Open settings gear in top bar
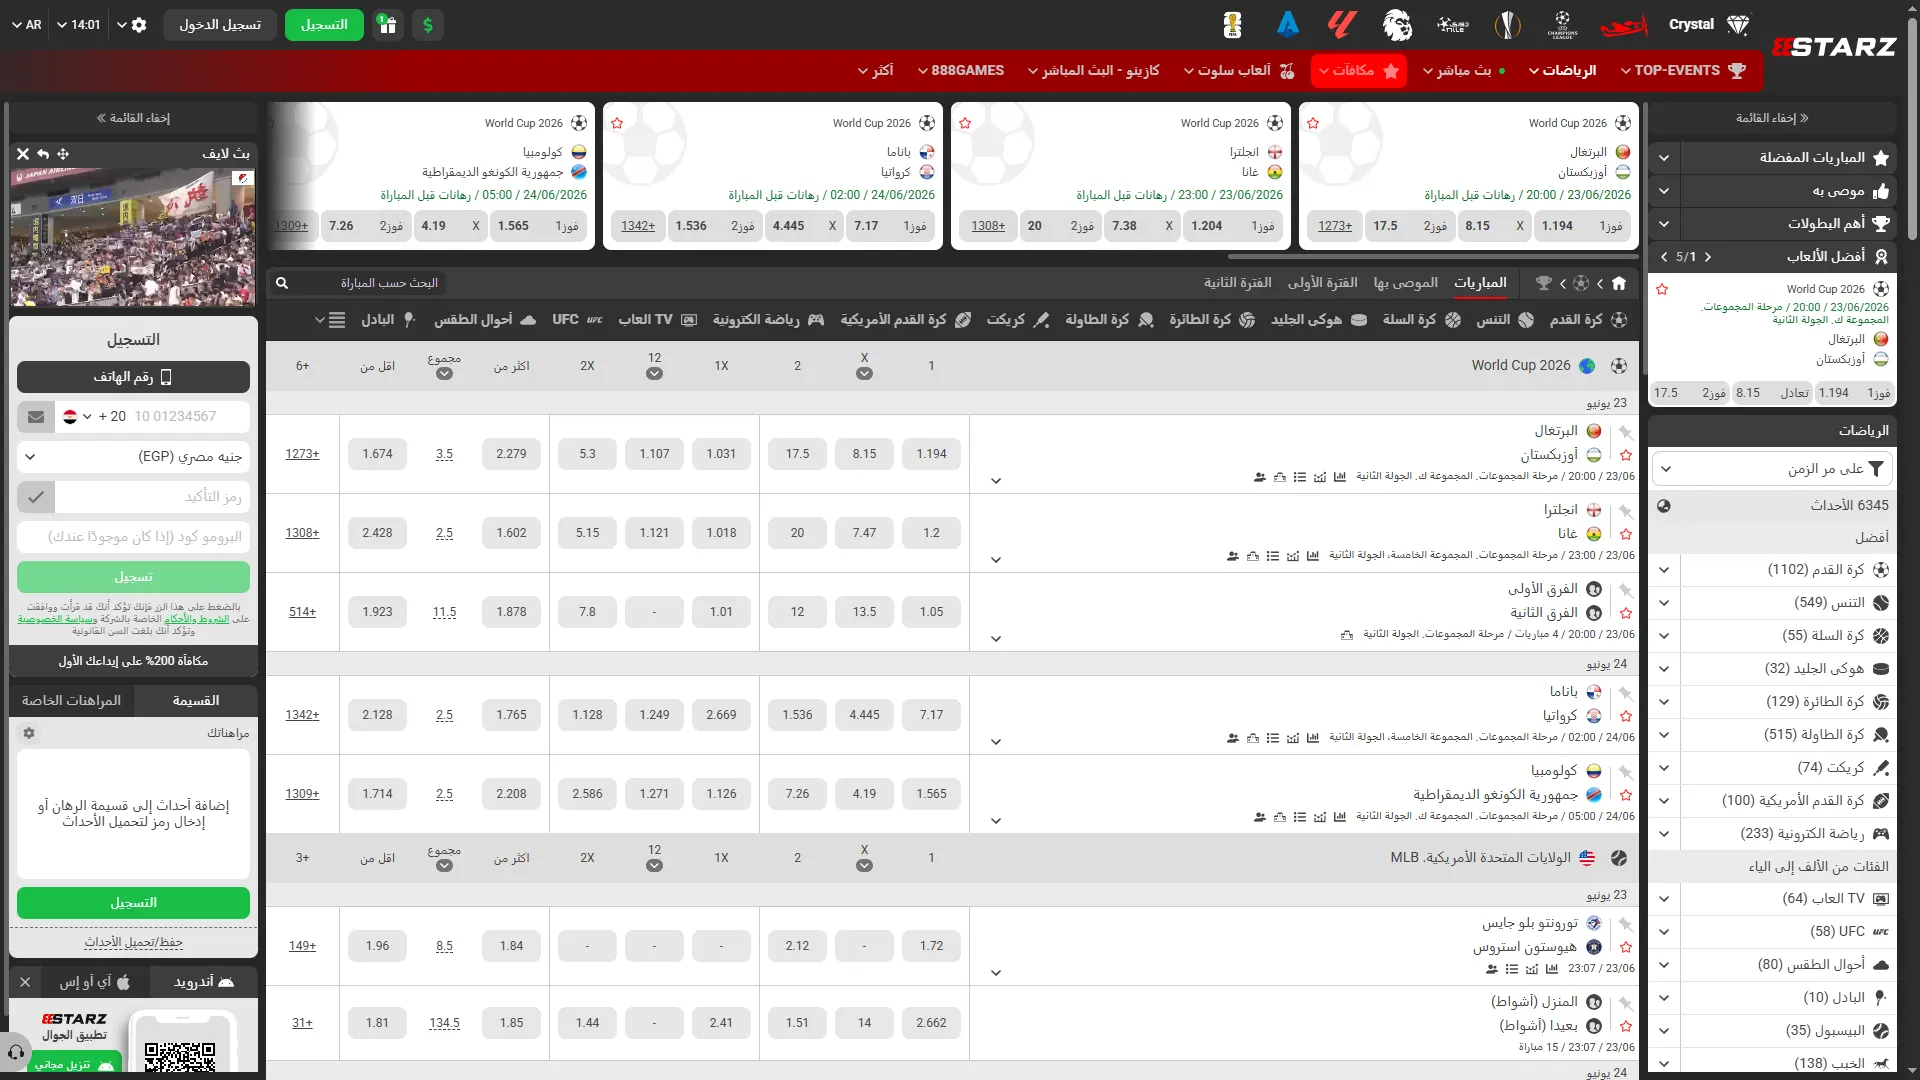The width and height of the screenshot is (1920, 1080). (139, 25)
